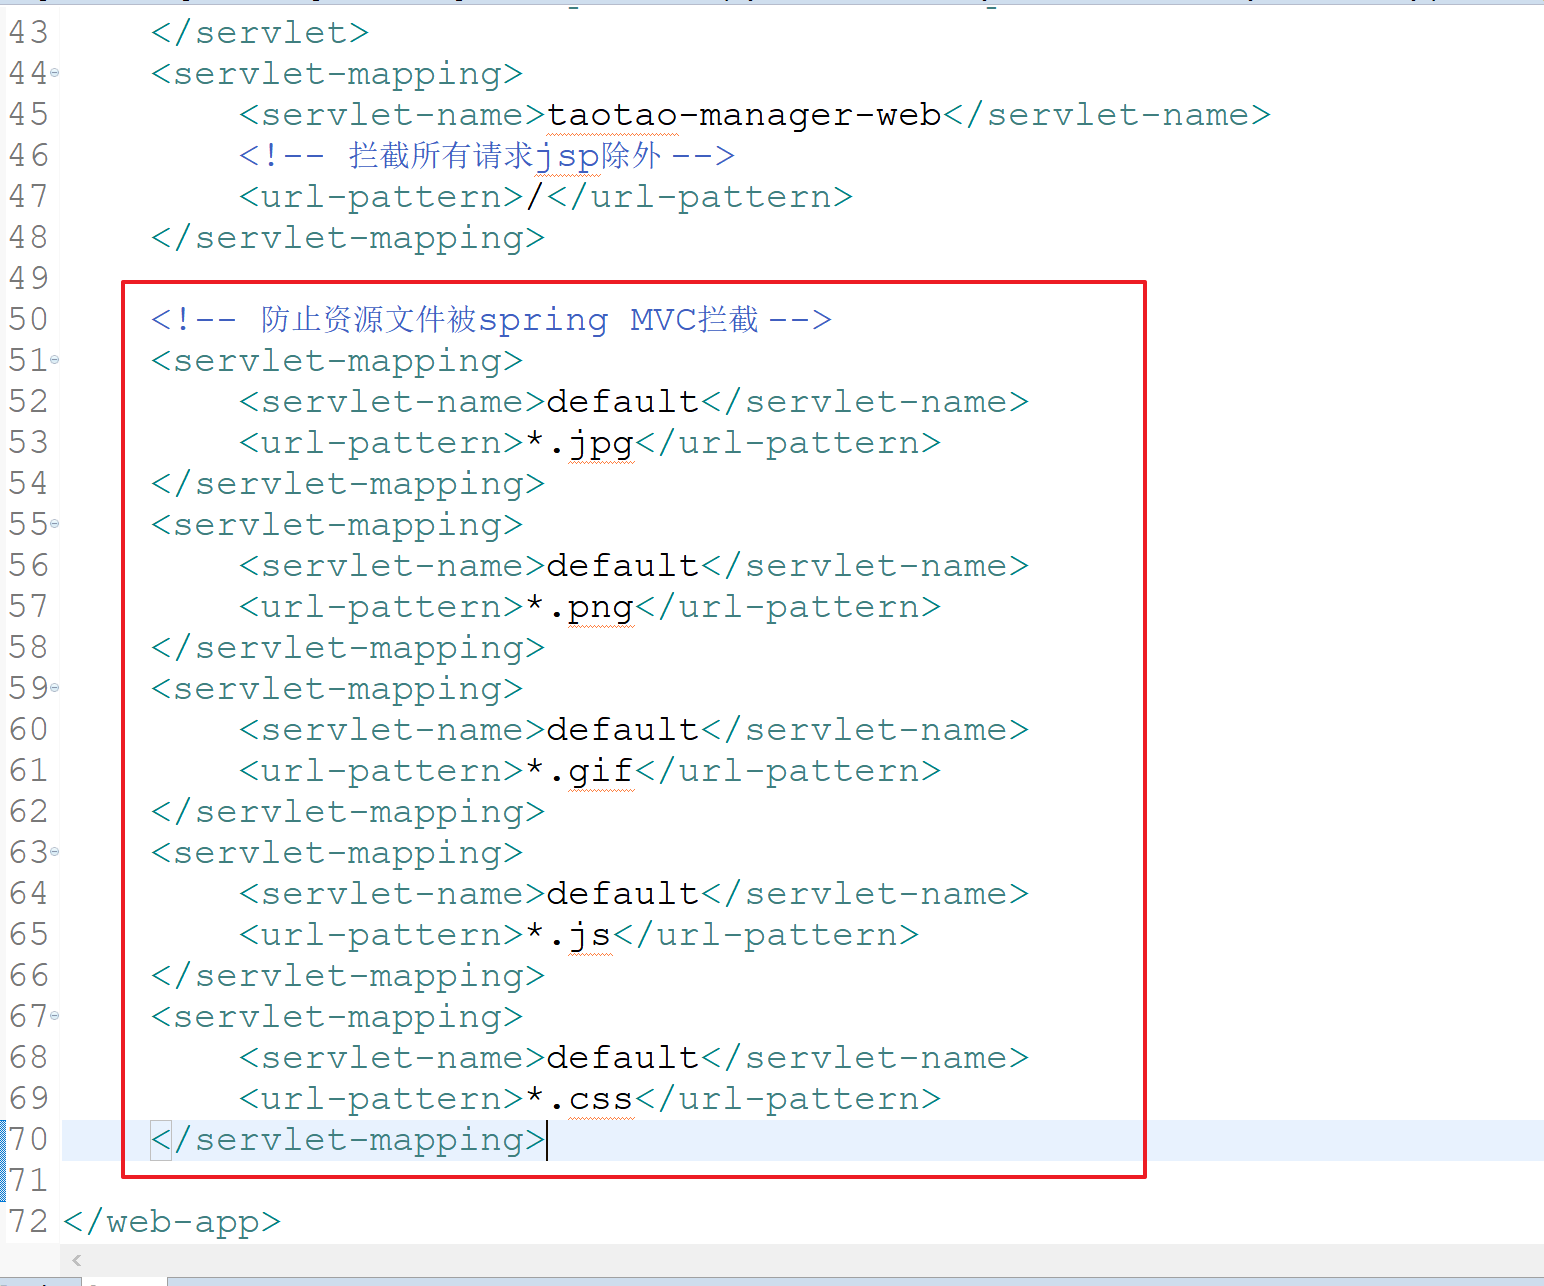The image size is (1544, 1286).
Task: Click the jsp comment on line 46
Action: pos(487,156)
